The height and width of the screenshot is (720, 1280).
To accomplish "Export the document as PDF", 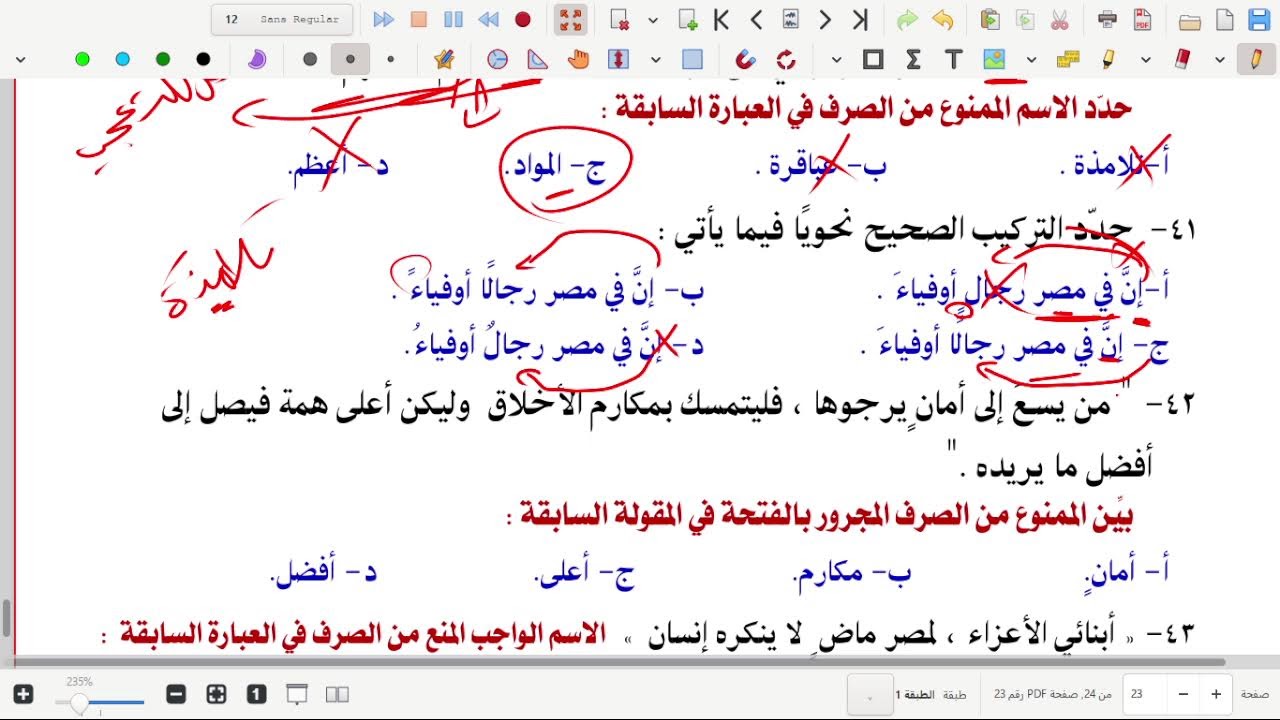I will coord(1142,20).
